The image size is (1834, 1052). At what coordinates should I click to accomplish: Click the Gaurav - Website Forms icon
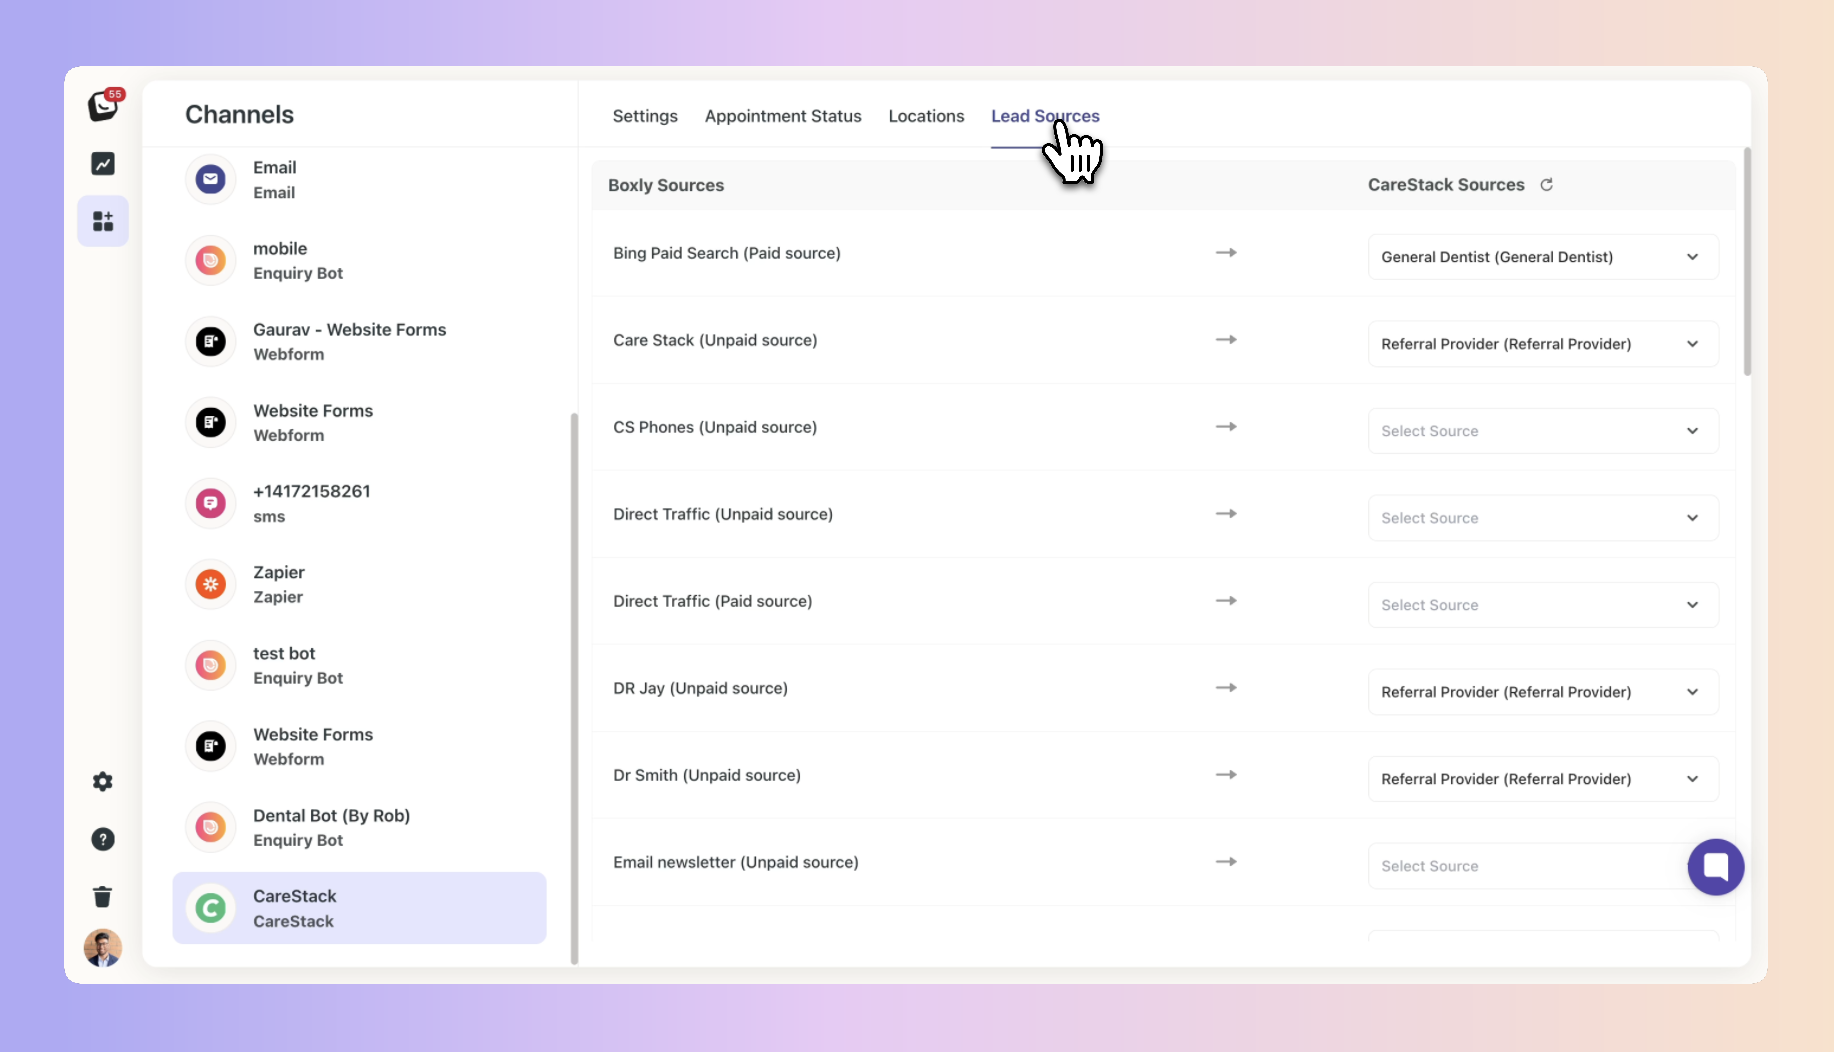point(210,342)
